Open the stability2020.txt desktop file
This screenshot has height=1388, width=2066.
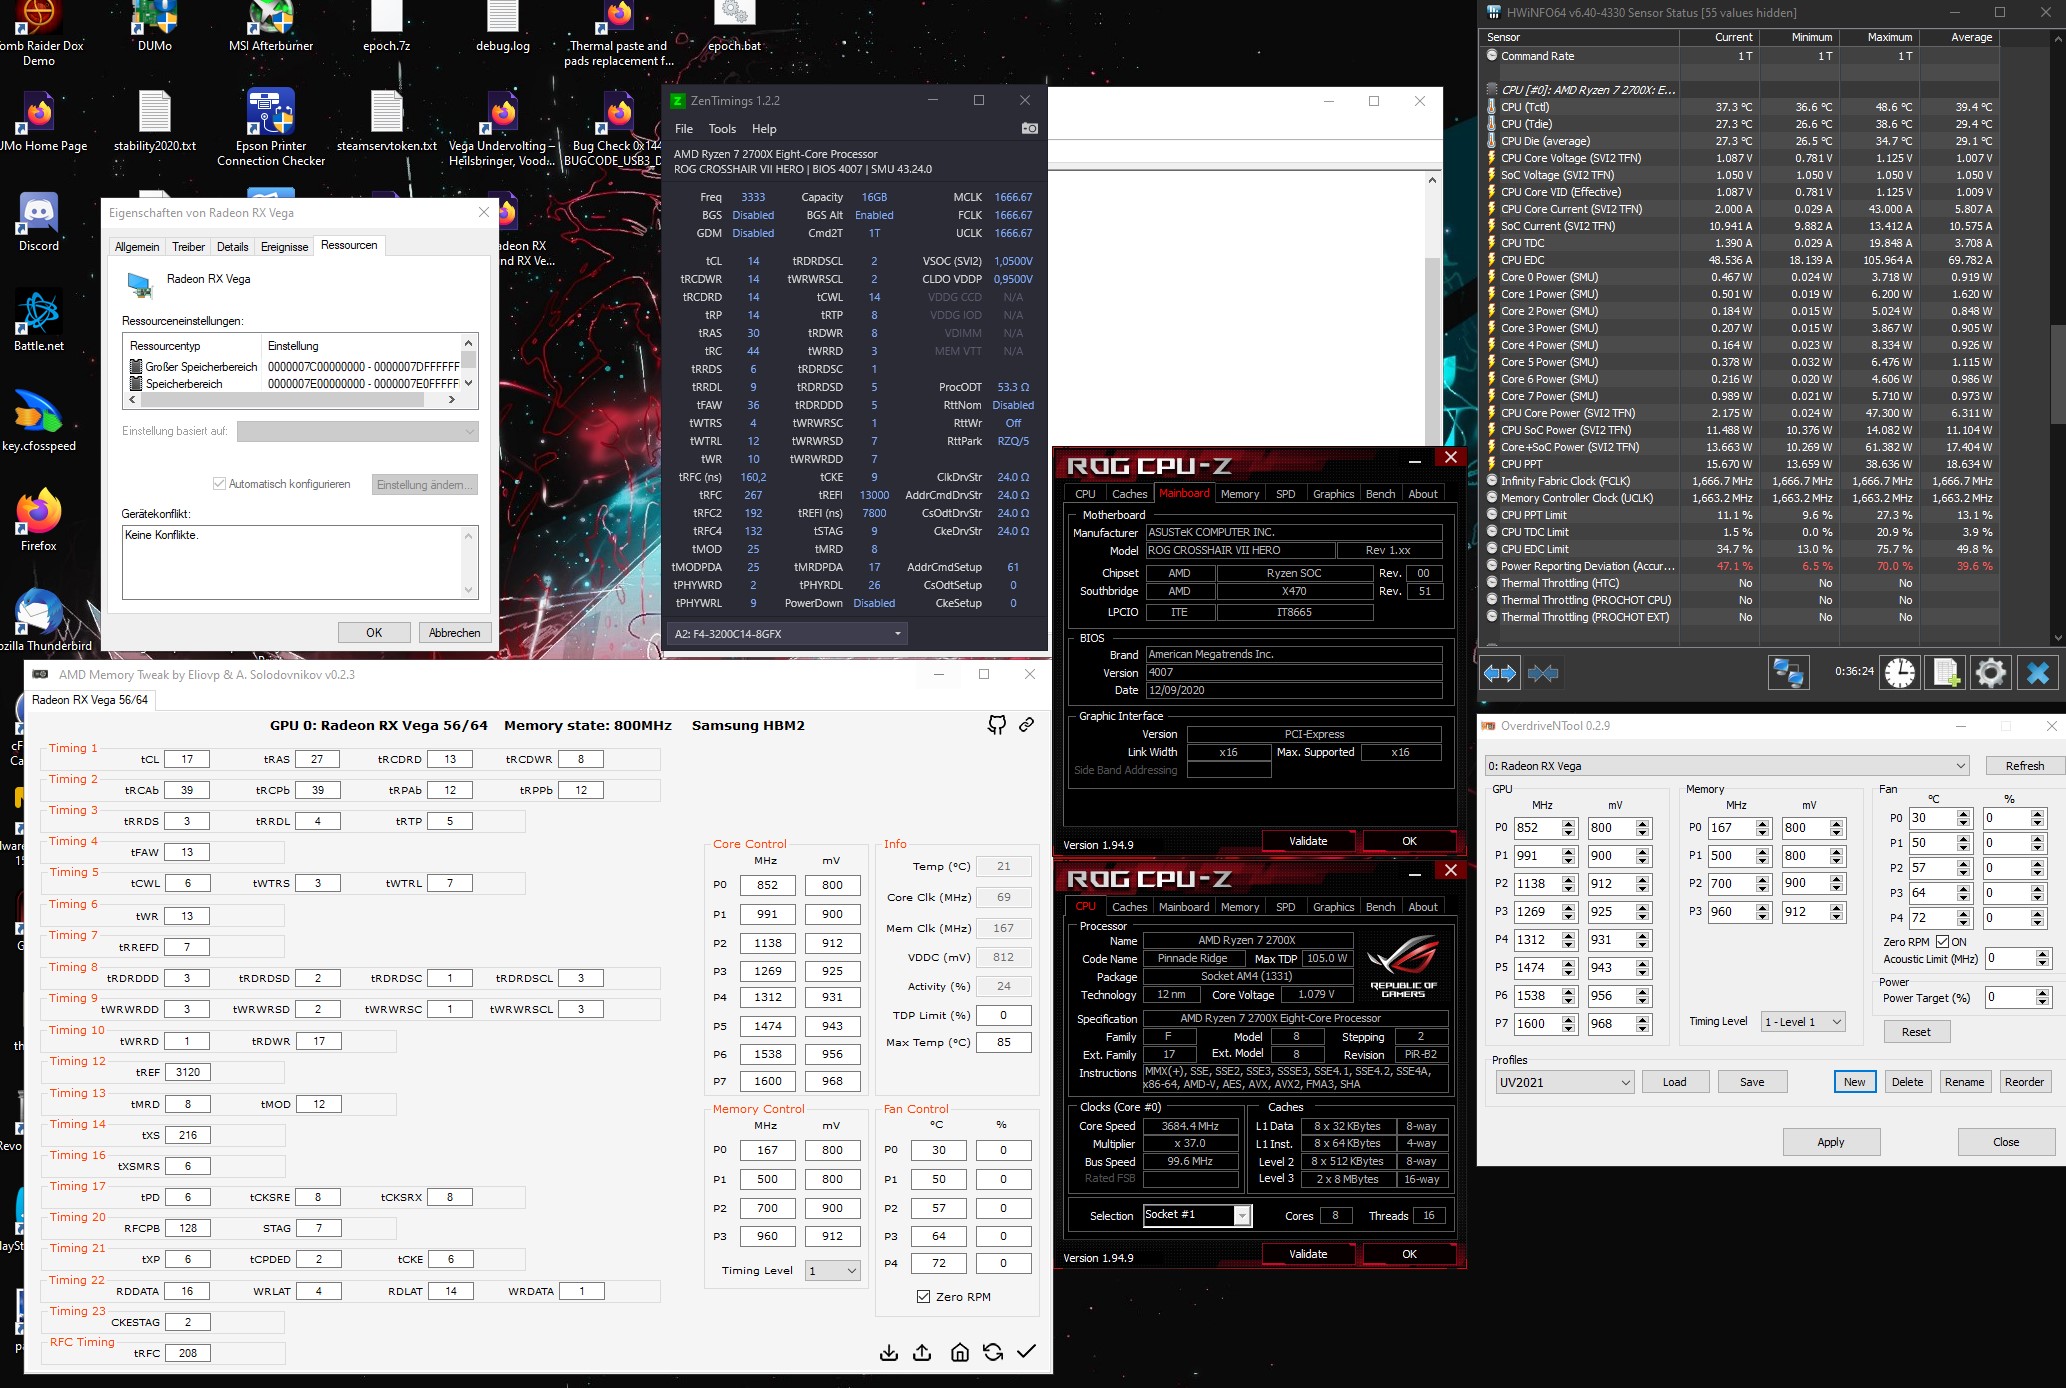click(x=155, y=121)
